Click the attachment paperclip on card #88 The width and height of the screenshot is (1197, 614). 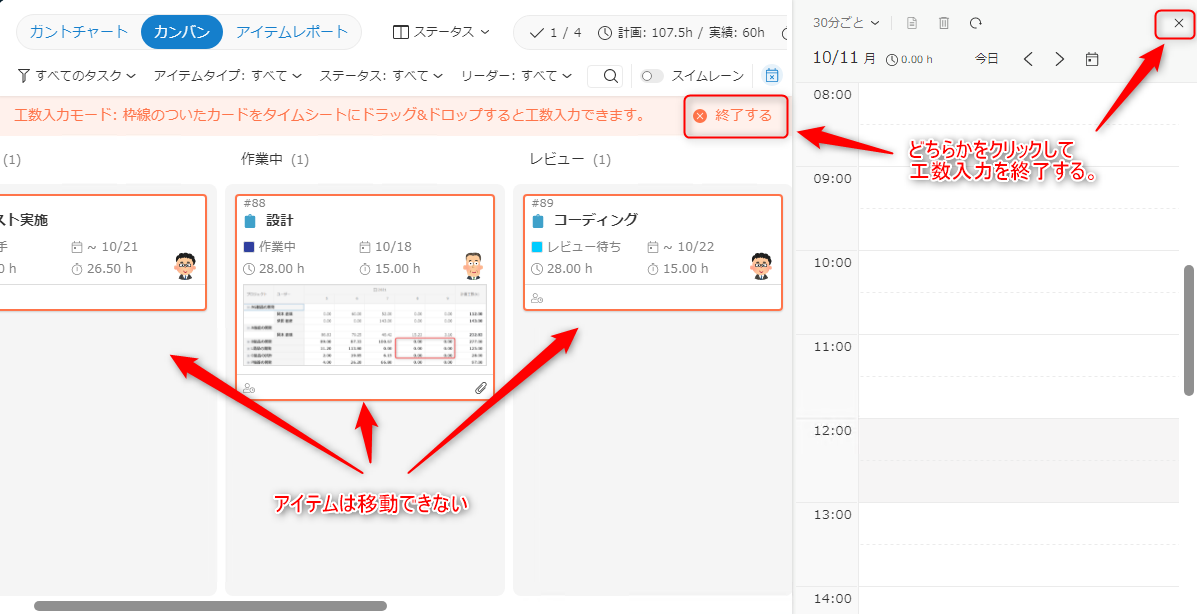[x=480, y=388]
